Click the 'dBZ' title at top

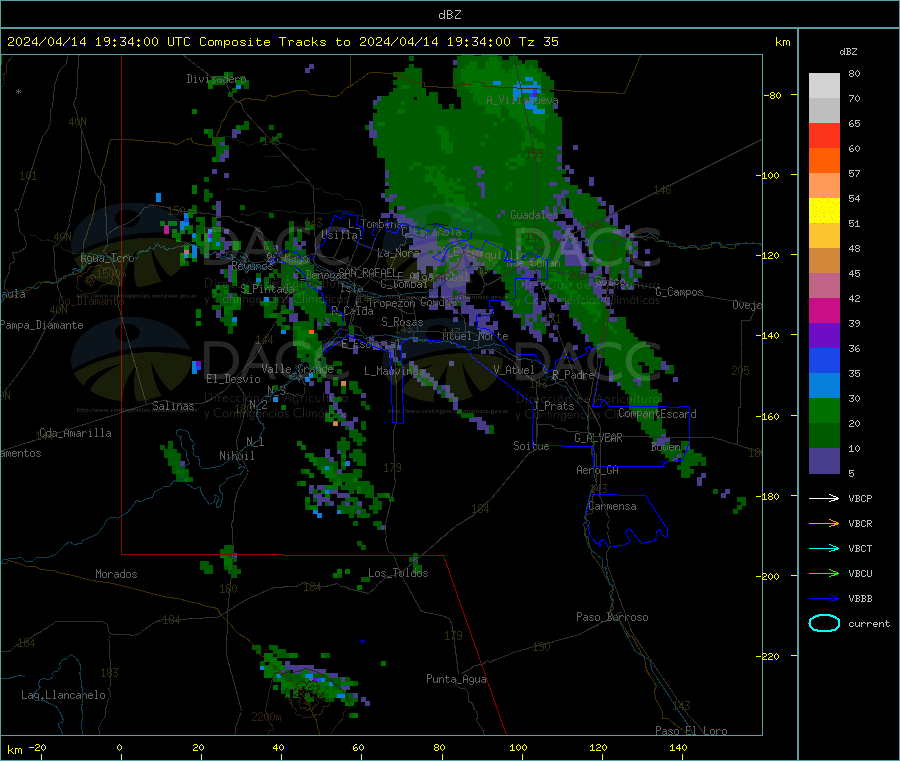(x=449, y=15)
